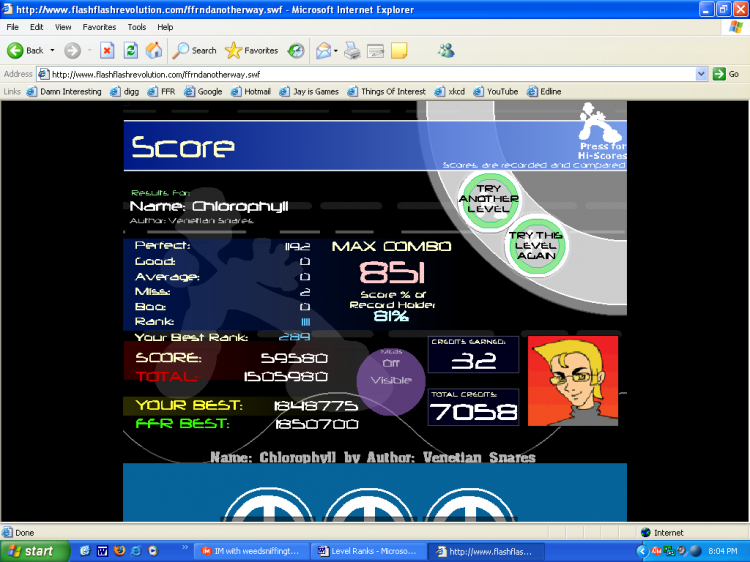The image size is (750, 562).
Task: Open the Tools menu
Action: point(137,27)
